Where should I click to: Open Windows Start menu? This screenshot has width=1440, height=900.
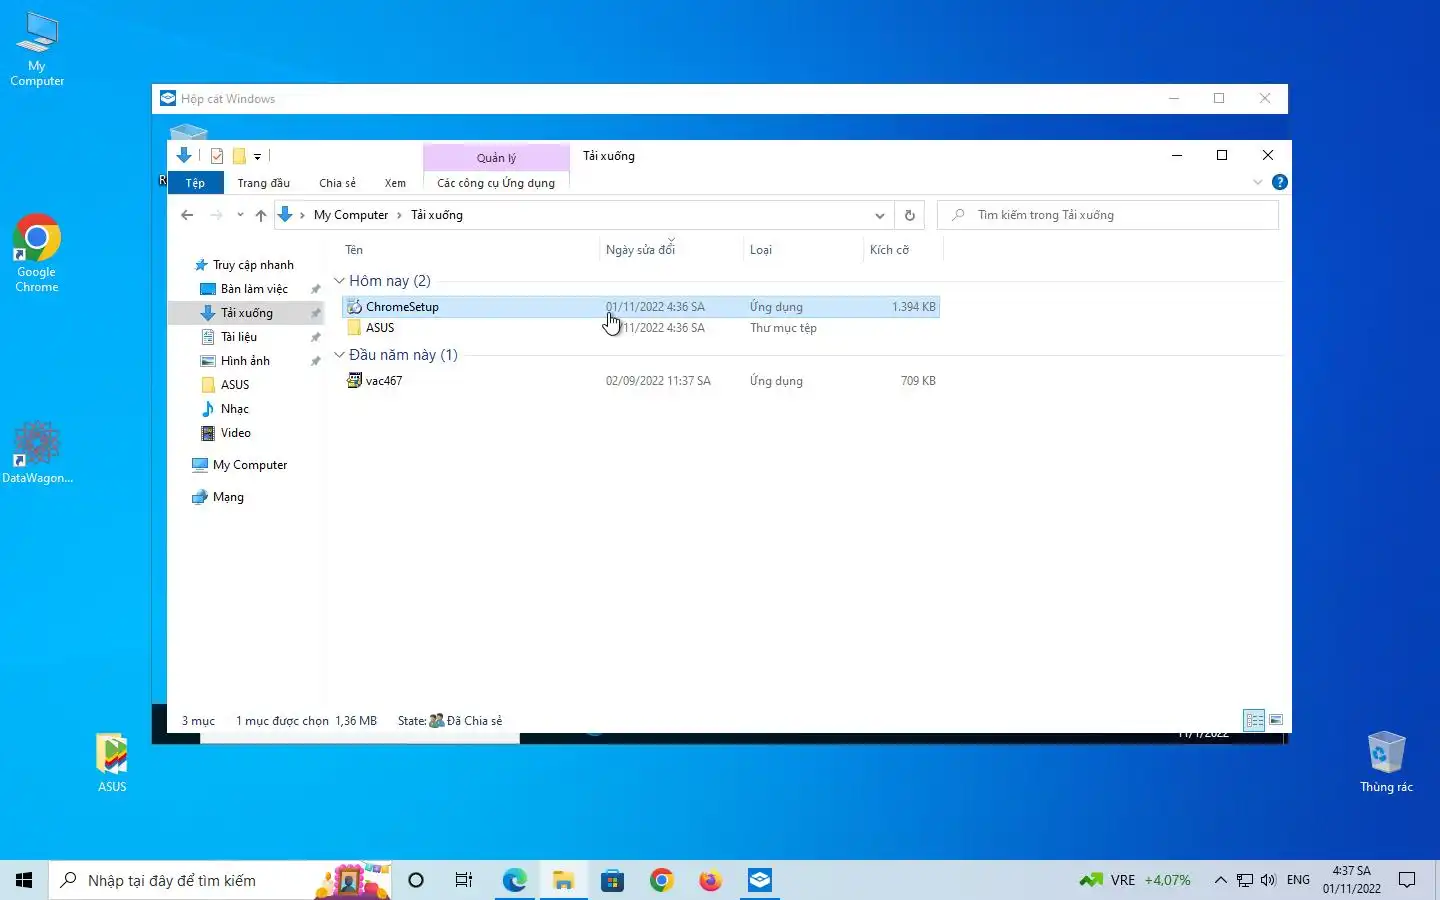pyautogui.click(x=24, y=880)
